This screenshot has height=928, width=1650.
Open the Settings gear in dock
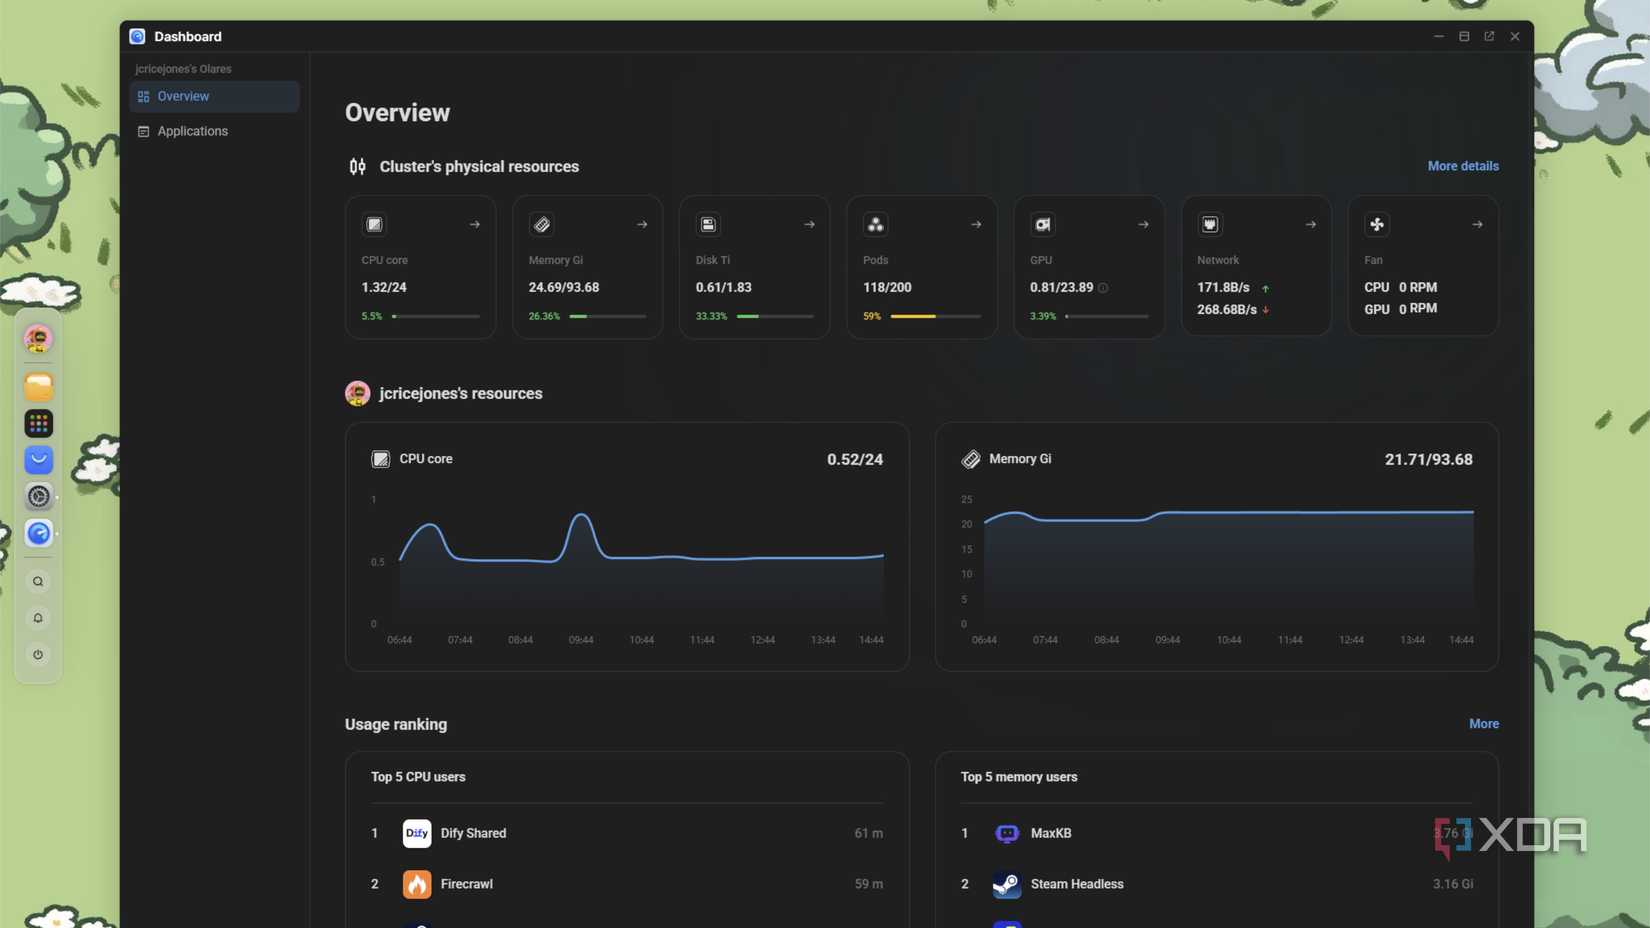coord(38,496)
